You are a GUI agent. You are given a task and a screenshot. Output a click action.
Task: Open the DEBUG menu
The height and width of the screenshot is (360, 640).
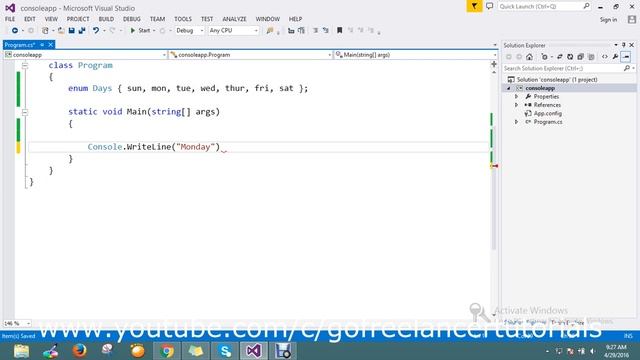pyautogui.click(x=131, y=19)
